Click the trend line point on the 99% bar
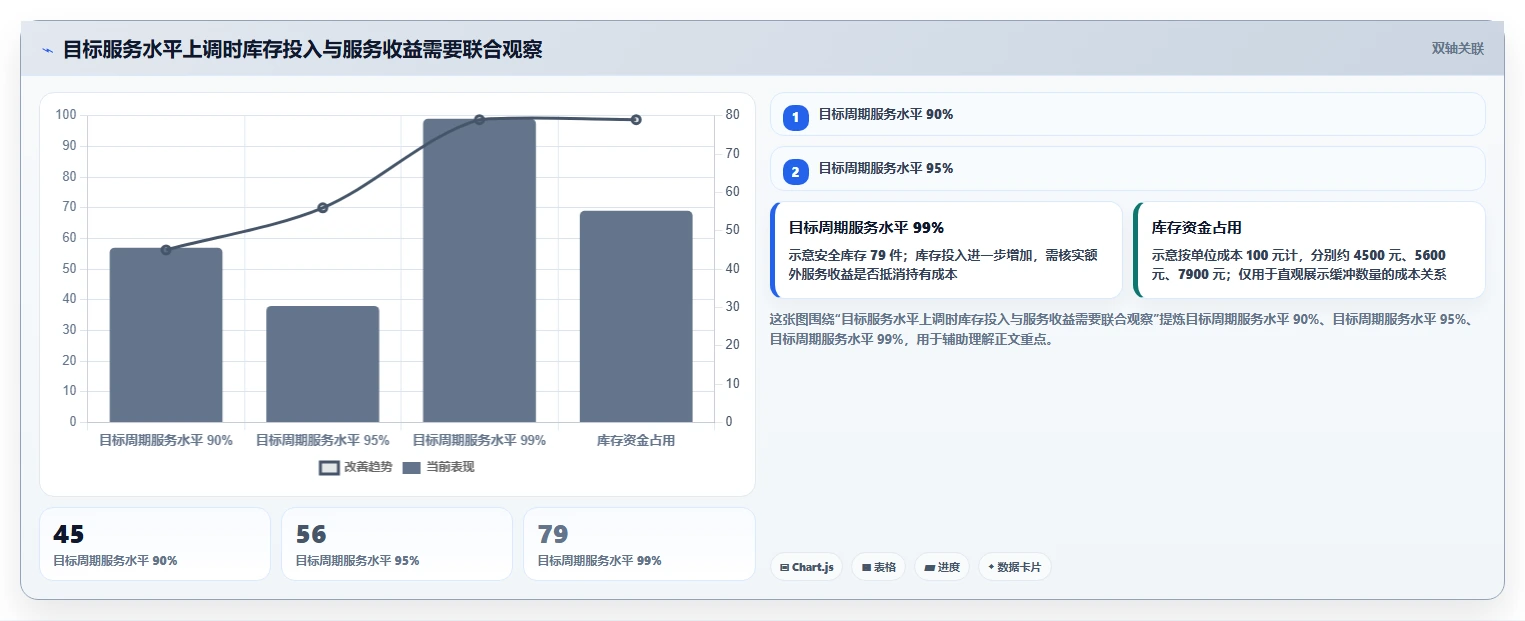This screenshot has width=1525, height=621. [x=479, y=120]
